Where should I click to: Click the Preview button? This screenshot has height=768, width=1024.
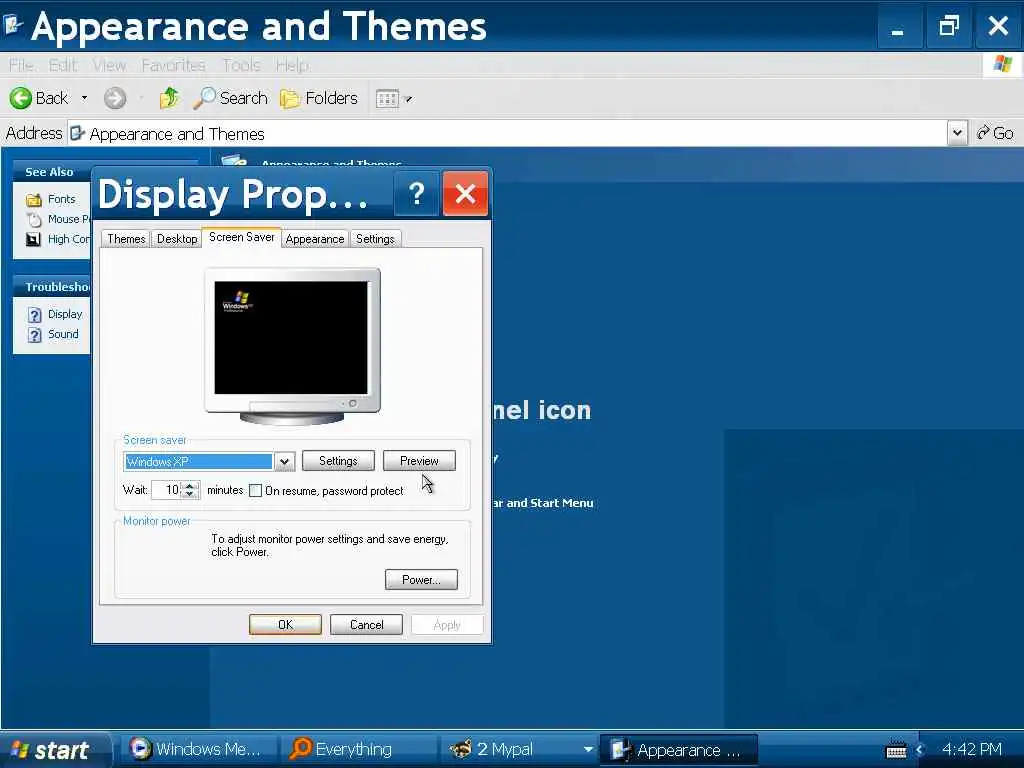click(419, 461)
